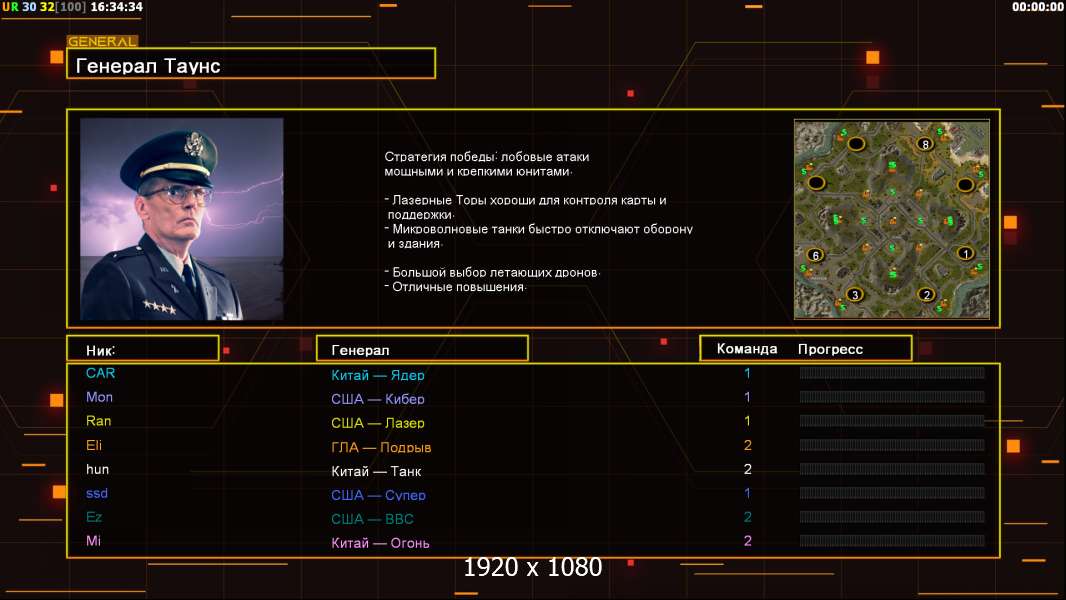The image size is (1066, 600).
Task: Click the Генерал Таунс title box
Action: pos(251,65)
